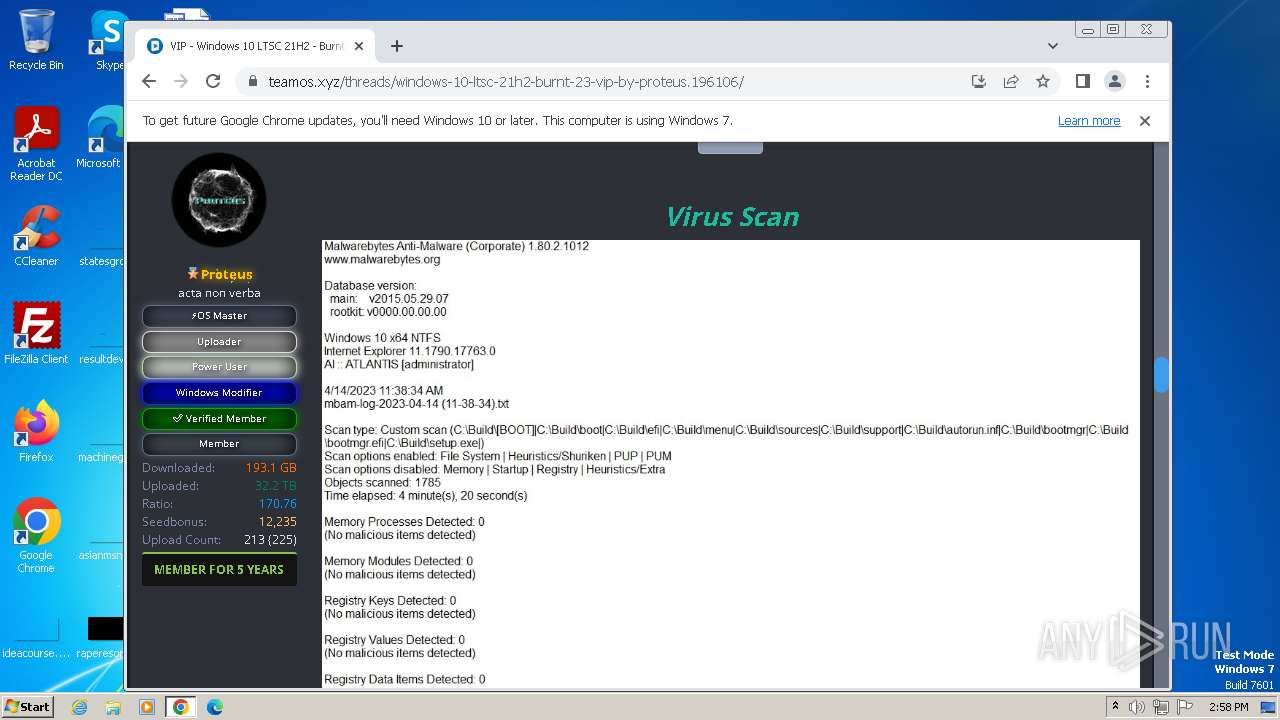Viewport: 1280px width, 720px height.
Task: Click the forward navigation arrow
Action: [181, 82]
